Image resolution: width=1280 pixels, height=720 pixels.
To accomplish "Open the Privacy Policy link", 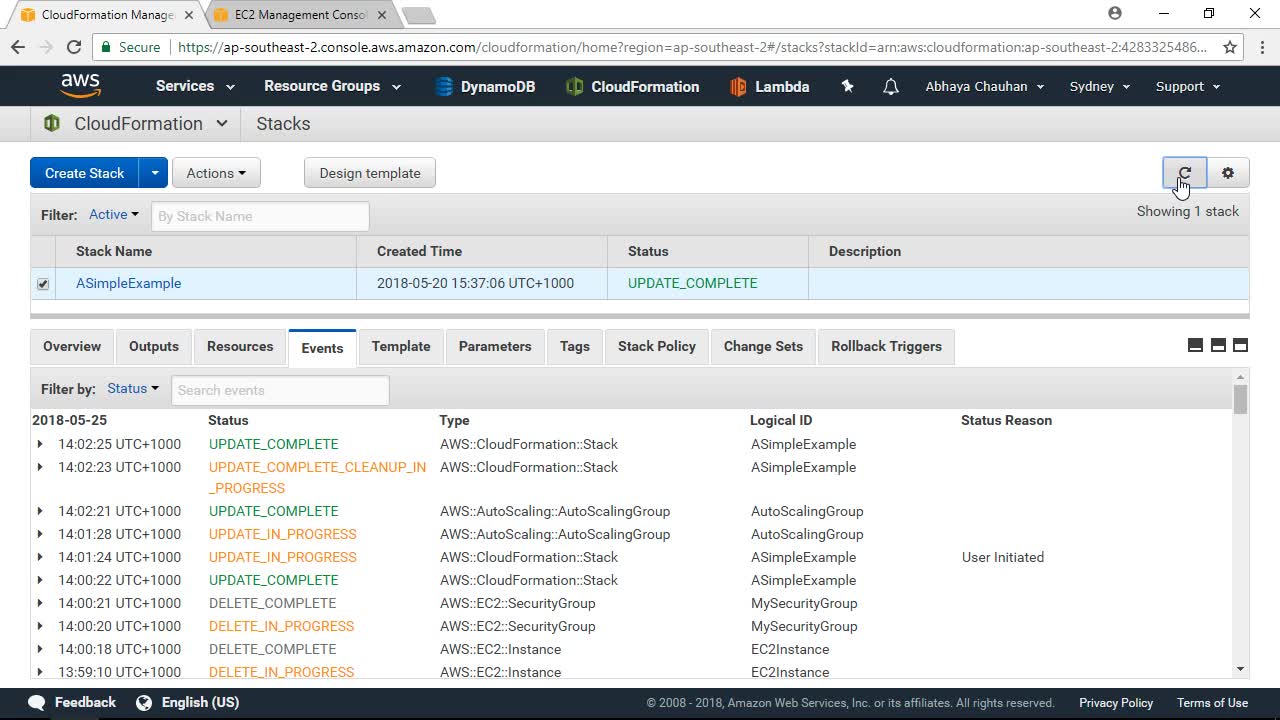I will tap(1116, 703).
